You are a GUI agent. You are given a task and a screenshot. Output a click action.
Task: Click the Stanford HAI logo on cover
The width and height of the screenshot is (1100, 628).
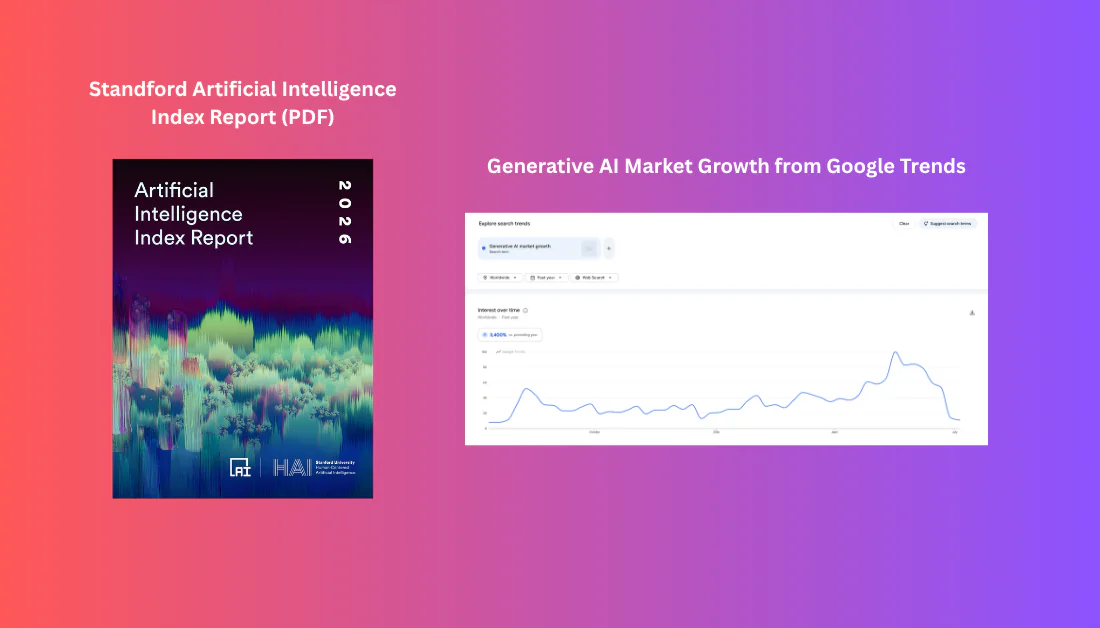click(314, 467)
